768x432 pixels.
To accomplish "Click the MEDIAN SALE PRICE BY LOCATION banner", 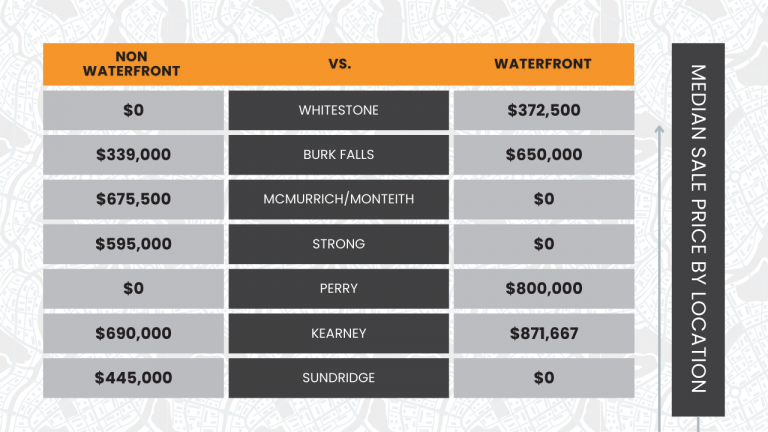I will coord(698,230).
